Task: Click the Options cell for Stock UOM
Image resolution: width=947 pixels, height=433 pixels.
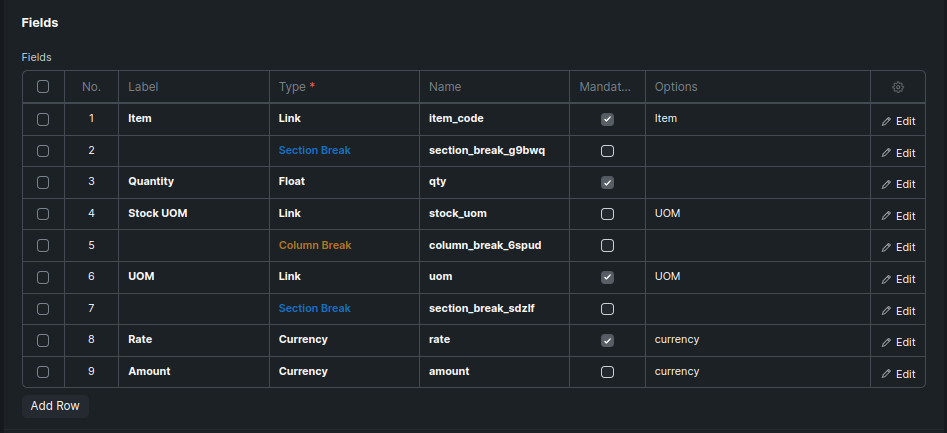Action: pos(756,214)
